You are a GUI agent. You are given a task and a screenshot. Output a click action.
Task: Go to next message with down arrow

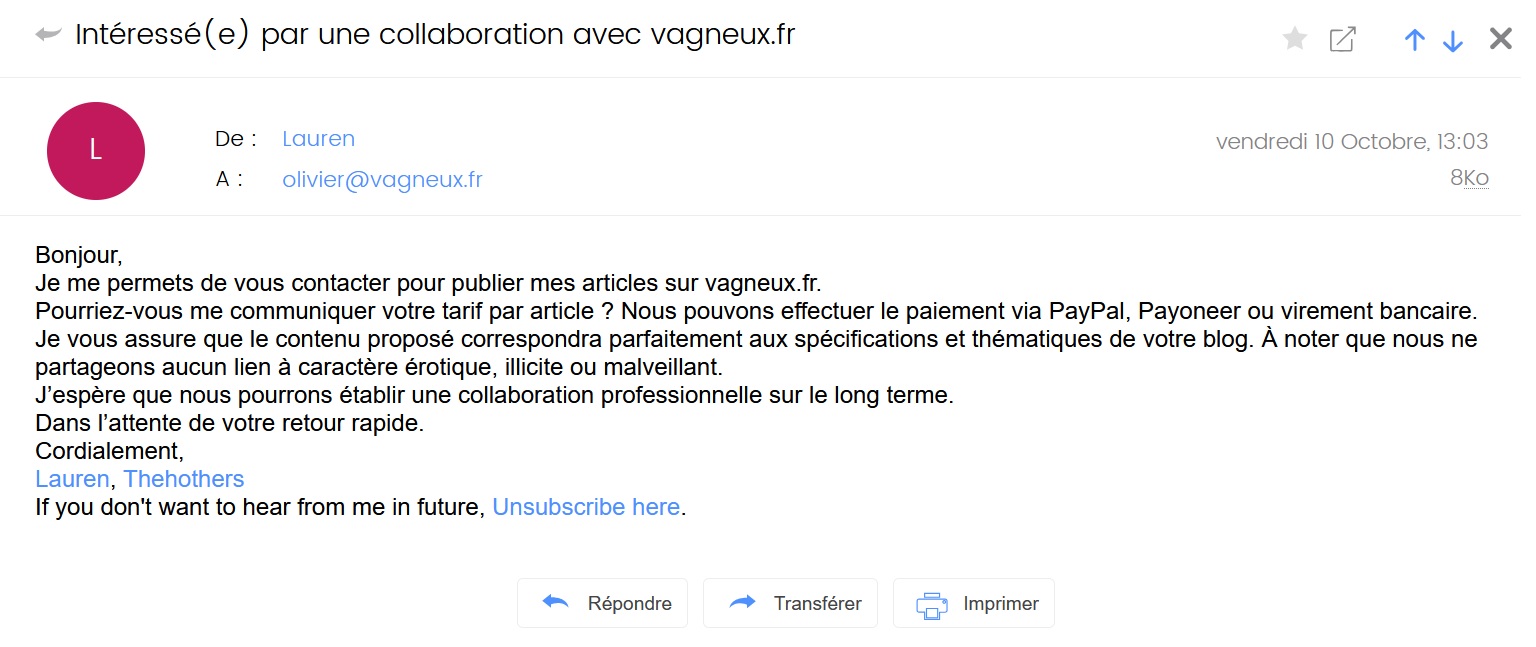[x=1453, y=40]
